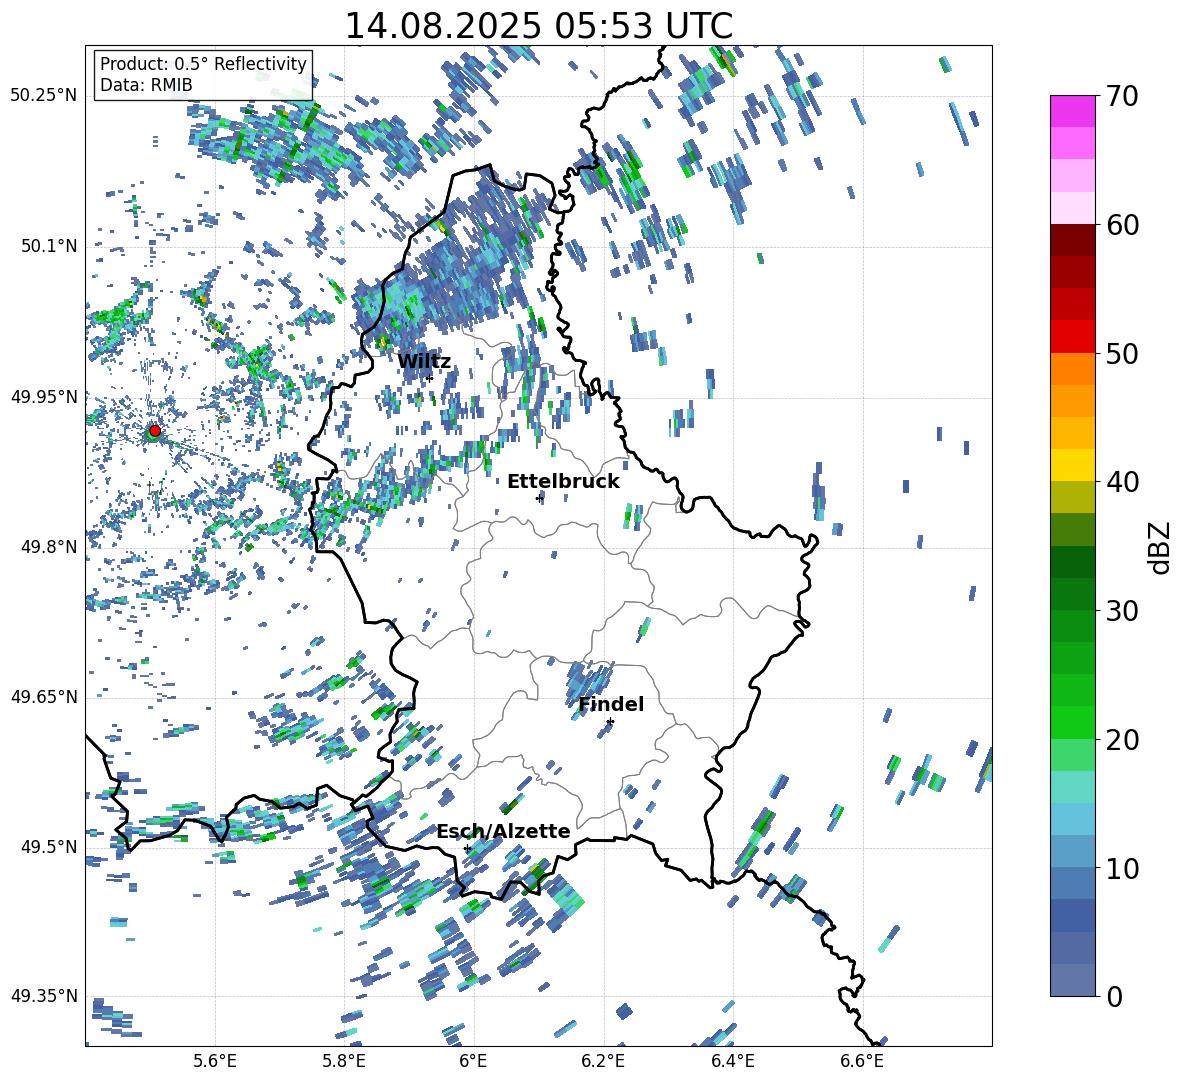Click the 6.6°E longitude label
Image resolution: width=1184 pixels, height=1081 pixels.
click(862, 1061)
